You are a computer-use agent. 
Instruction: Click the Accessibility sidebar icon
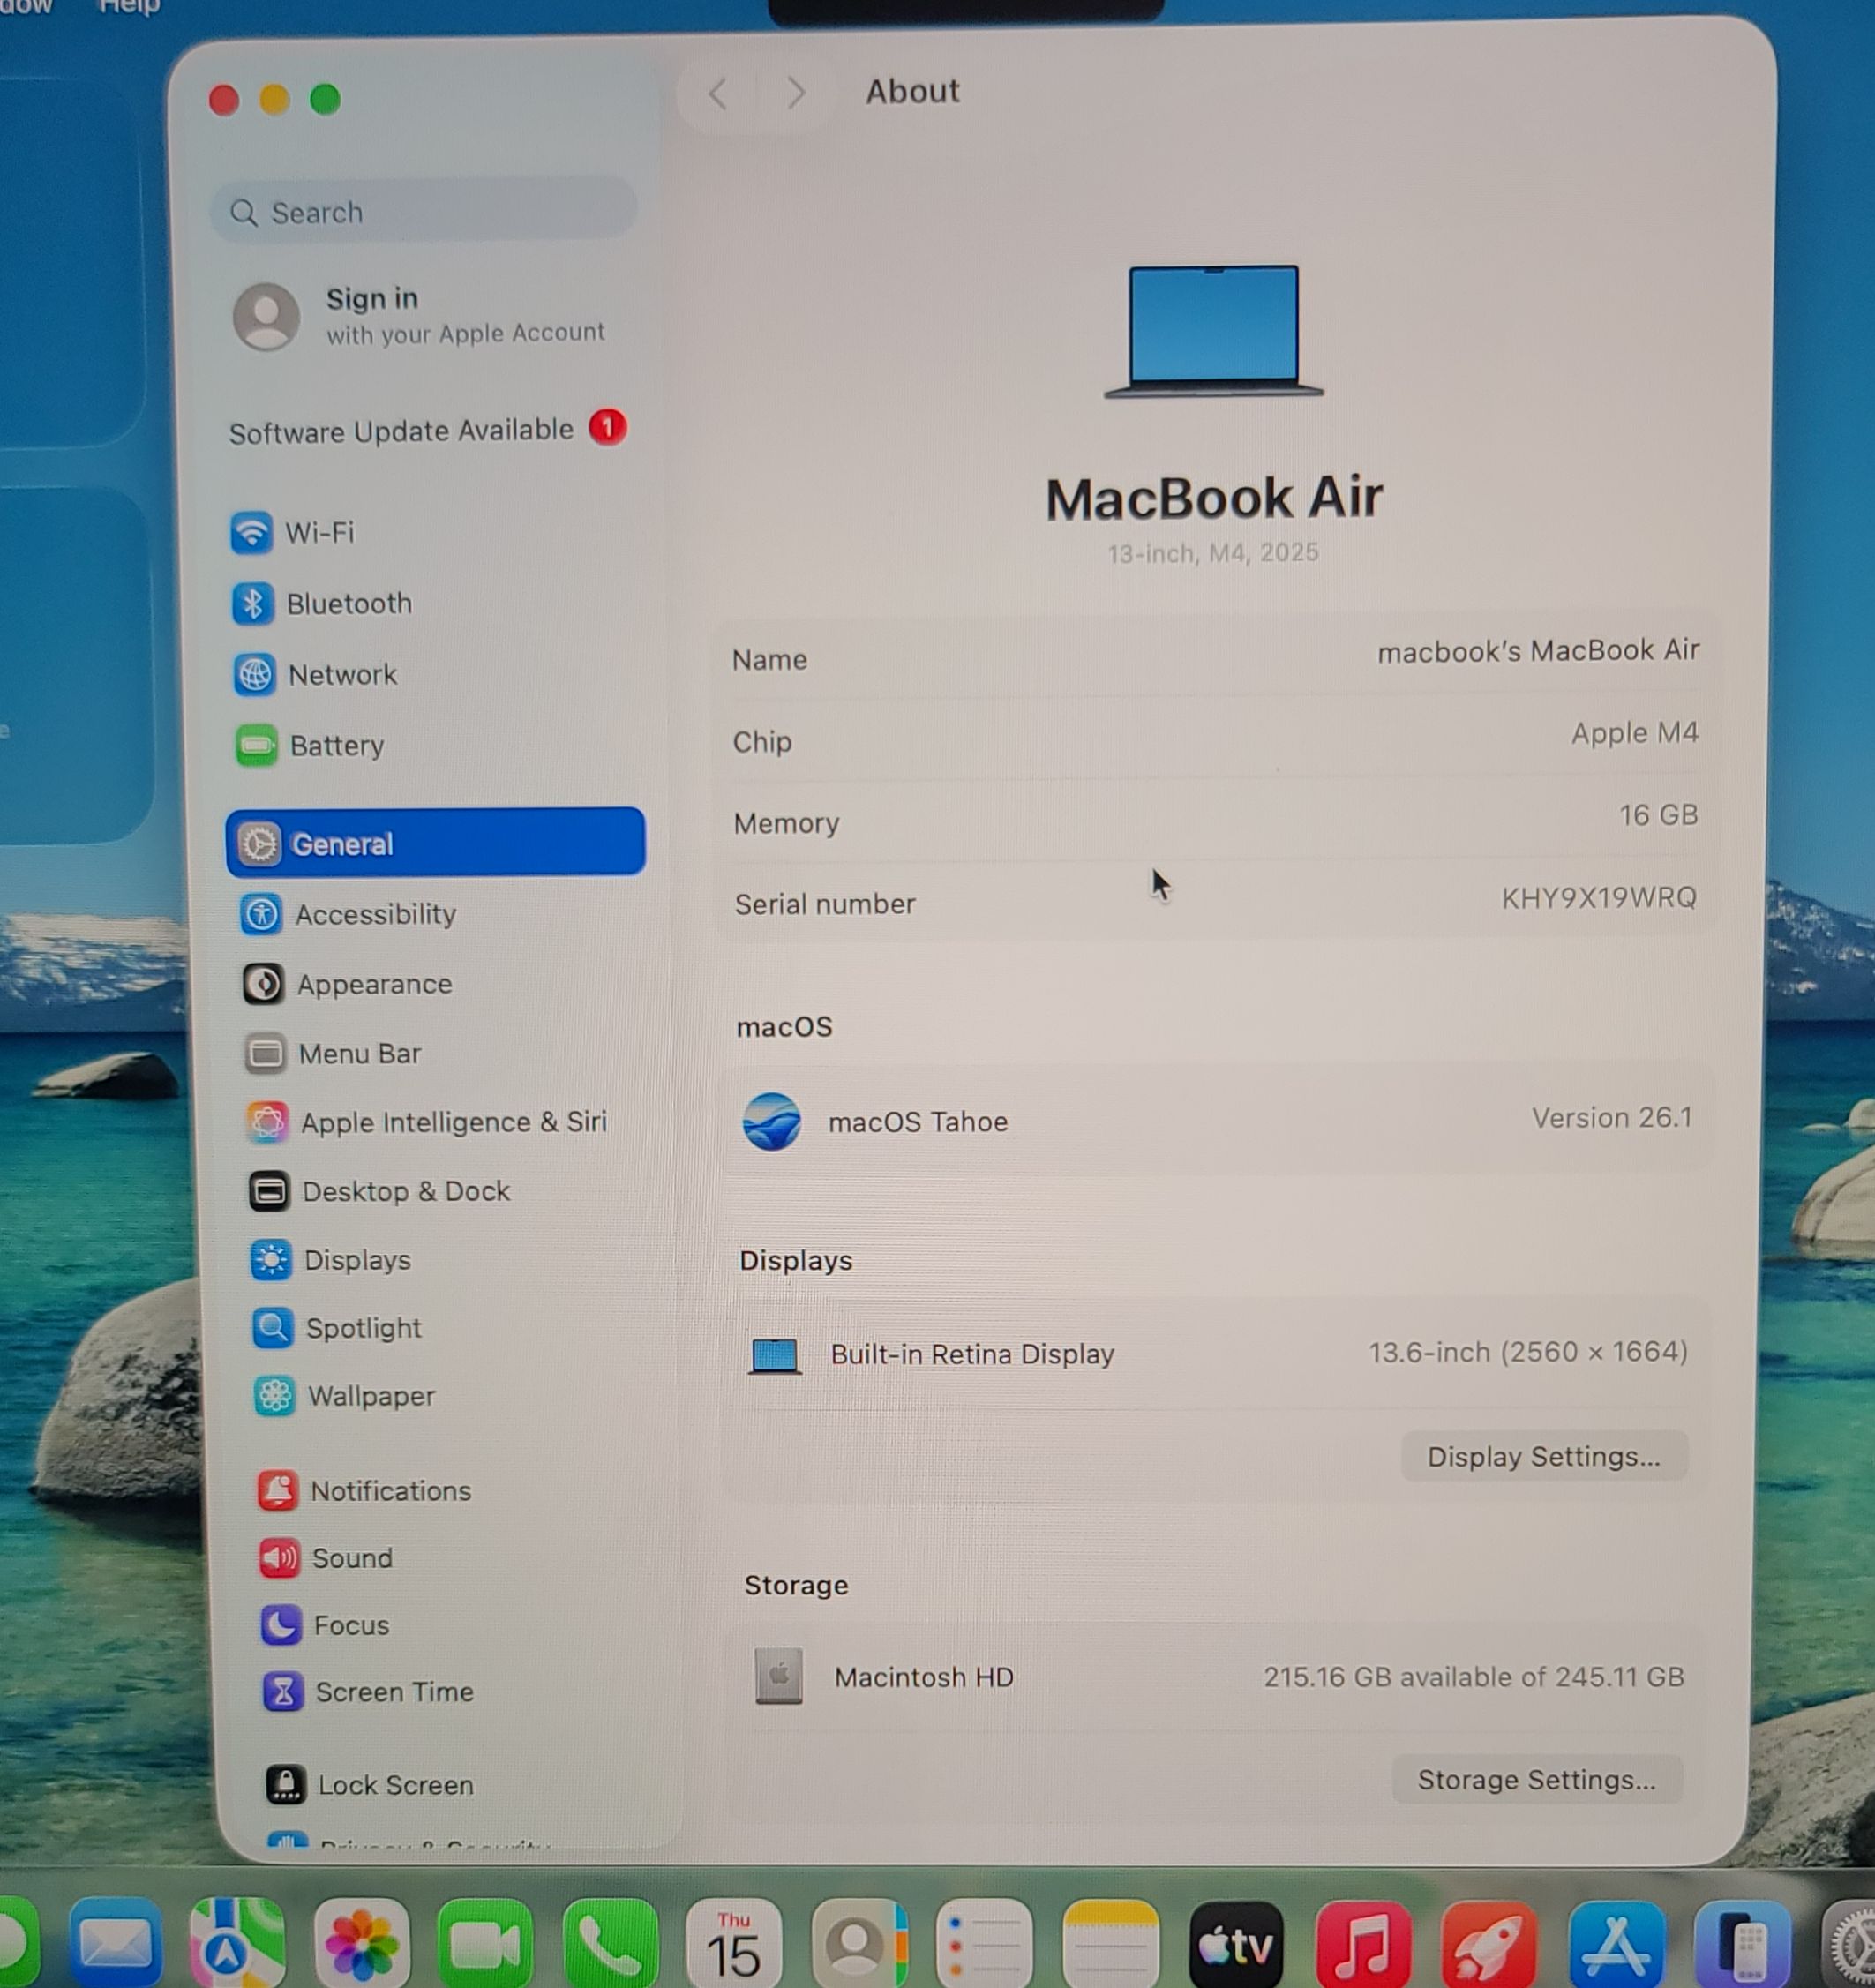[262, 914]
